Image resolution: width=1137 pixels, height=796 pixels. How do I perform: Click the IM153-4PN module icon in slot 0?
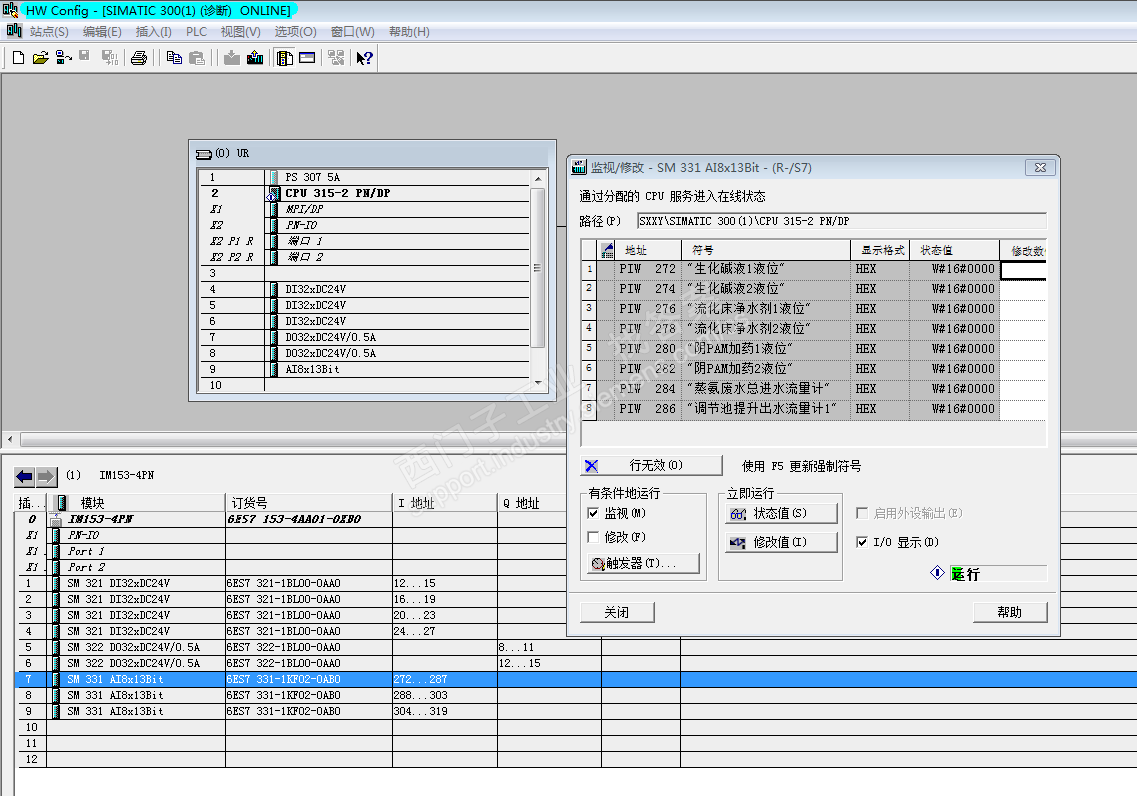[56, 519]
